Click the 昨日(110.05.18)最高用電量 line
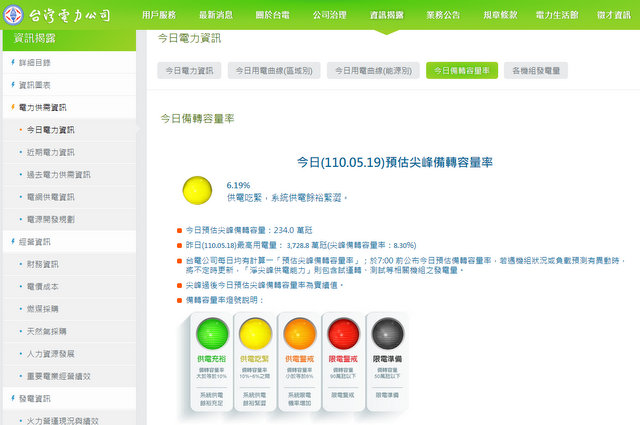The width and height of the screenshot is (640, 425). pos(301,245)
